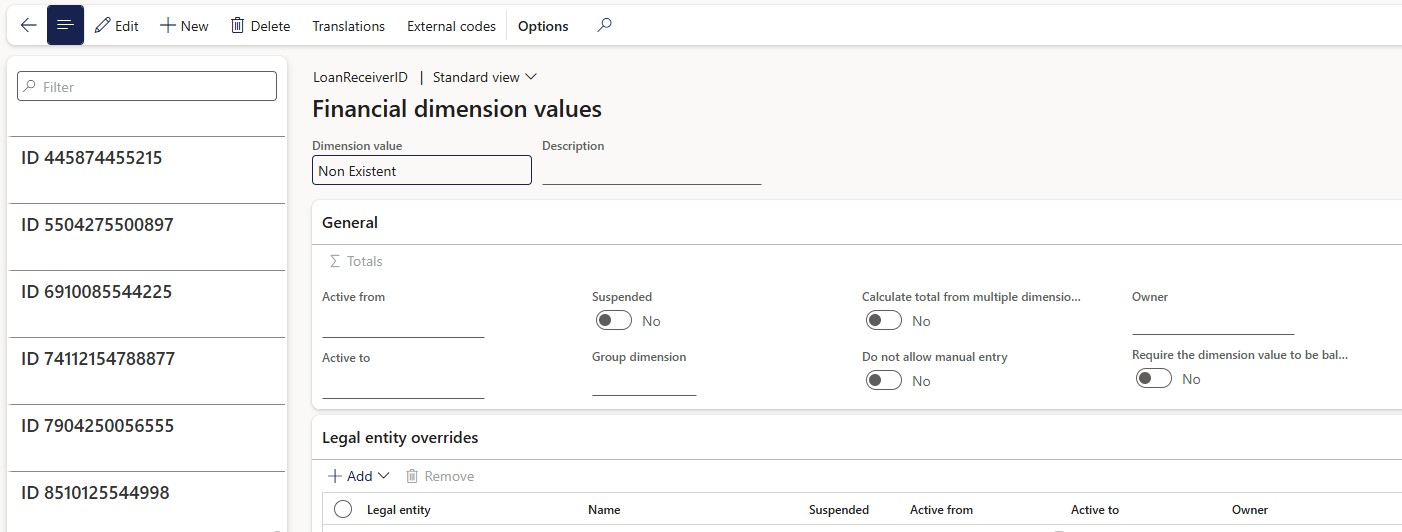Toggle Calculate total from multiple dimensions
This screenshot has height=532, width=1402.
coord(884,321)
